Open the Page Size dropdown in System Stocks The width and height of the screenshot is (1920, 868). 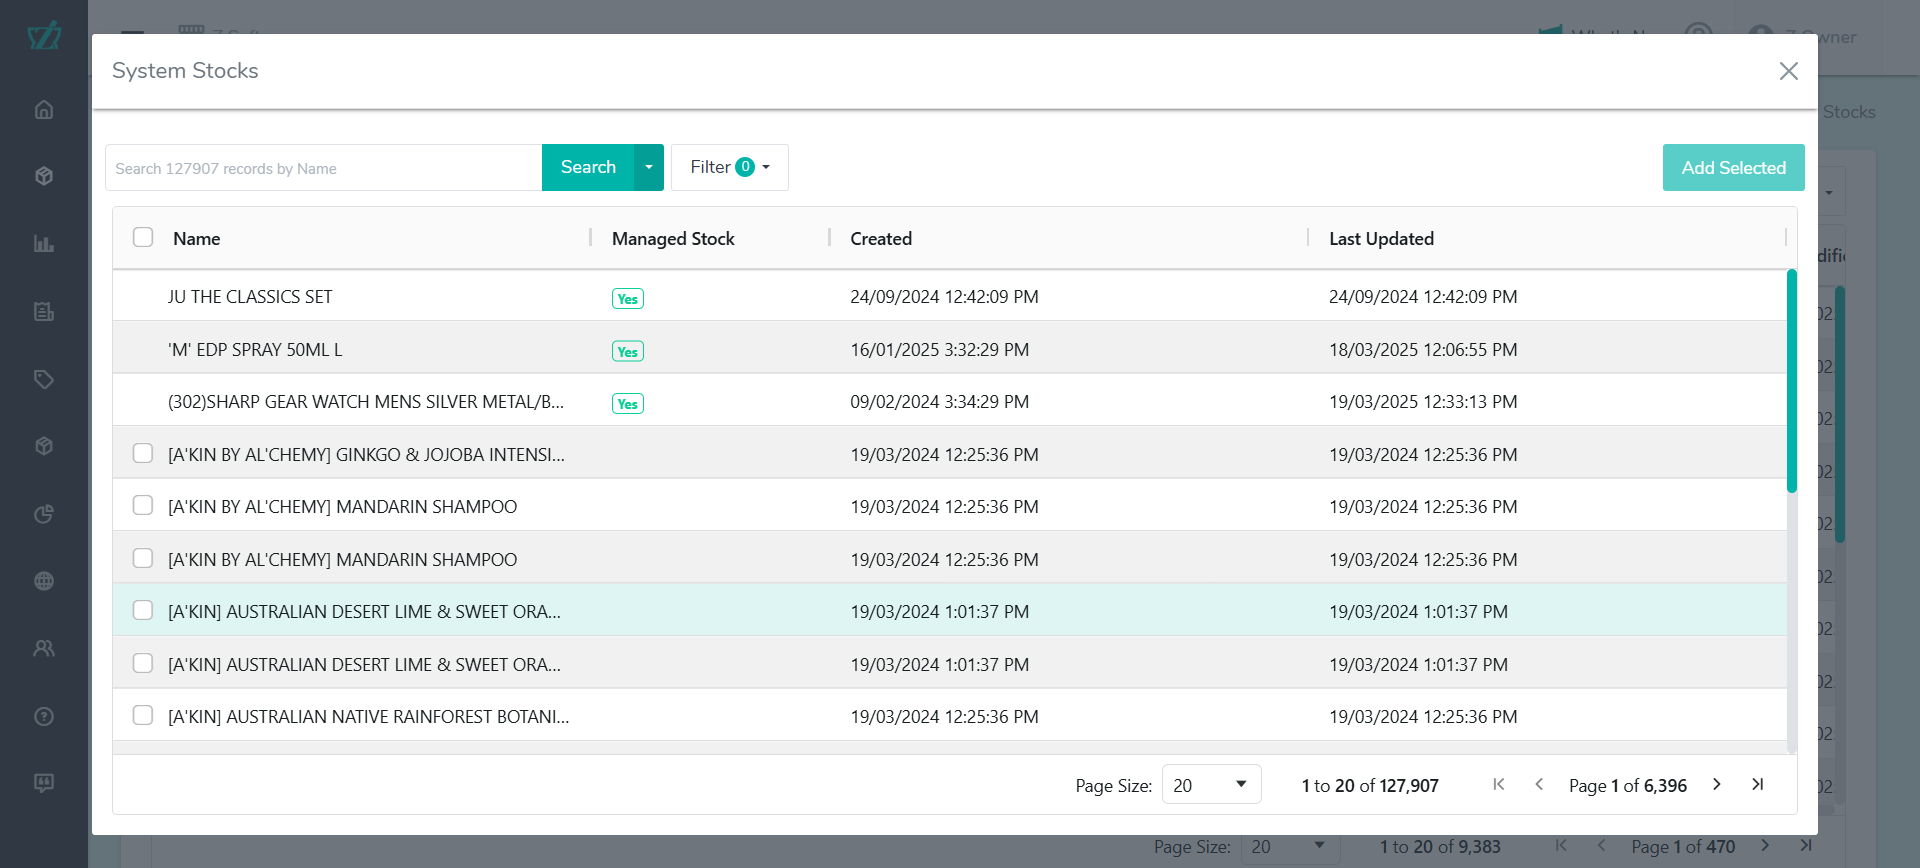tap(1211, 785)
